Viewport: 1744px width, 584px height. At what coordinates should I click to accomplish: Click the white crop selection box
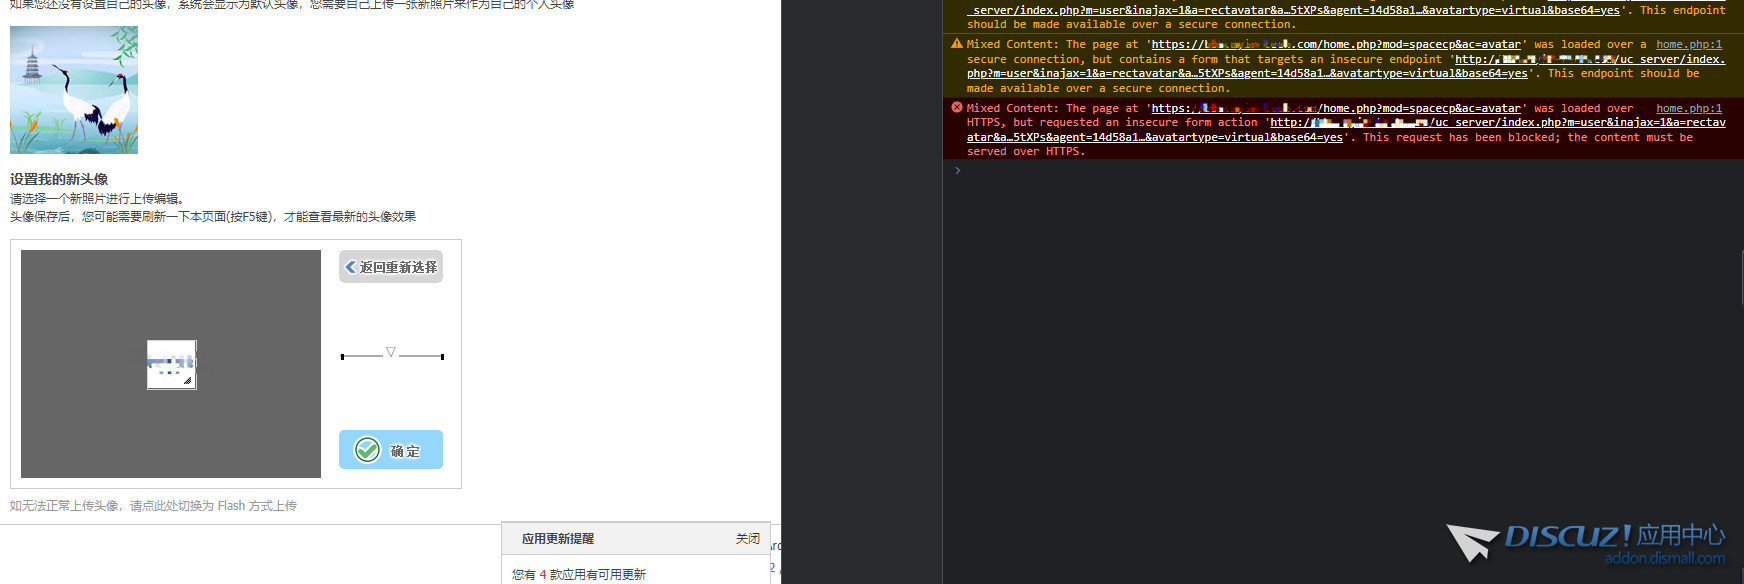(171, 364)
